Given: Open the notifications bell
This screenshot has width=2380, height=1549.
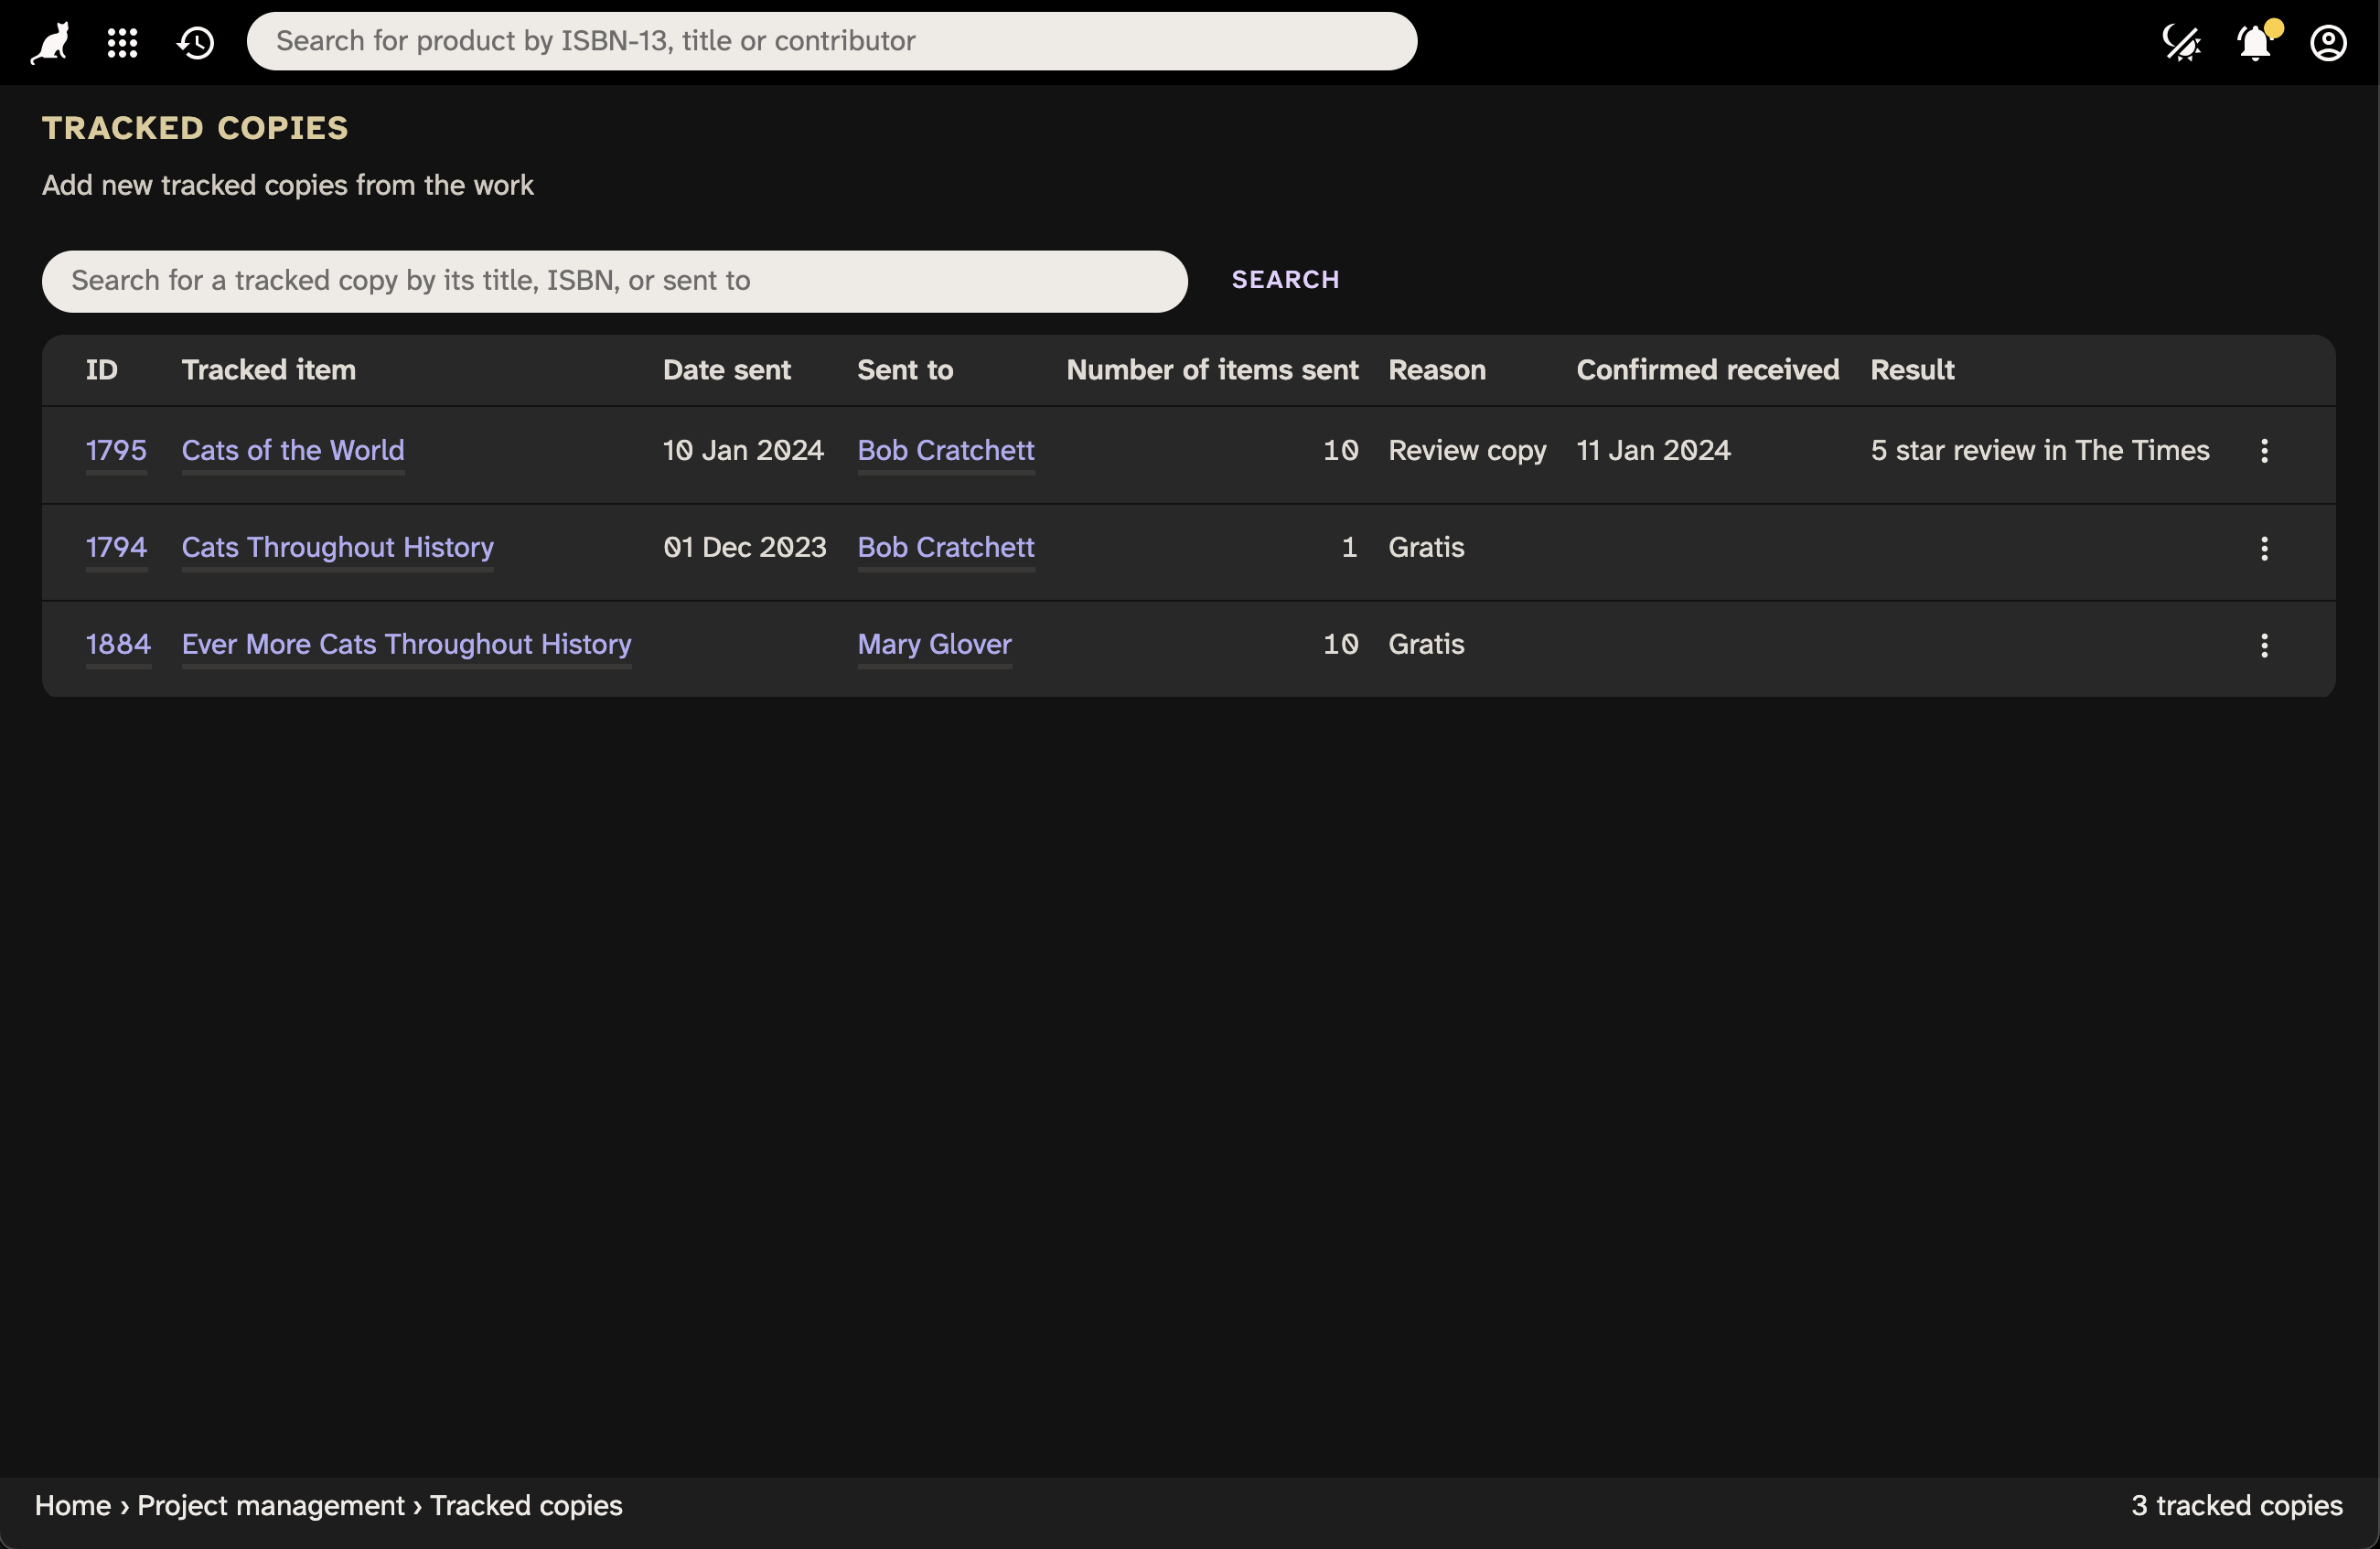Looking at the screenshot, I should (x=2255, y=42).
